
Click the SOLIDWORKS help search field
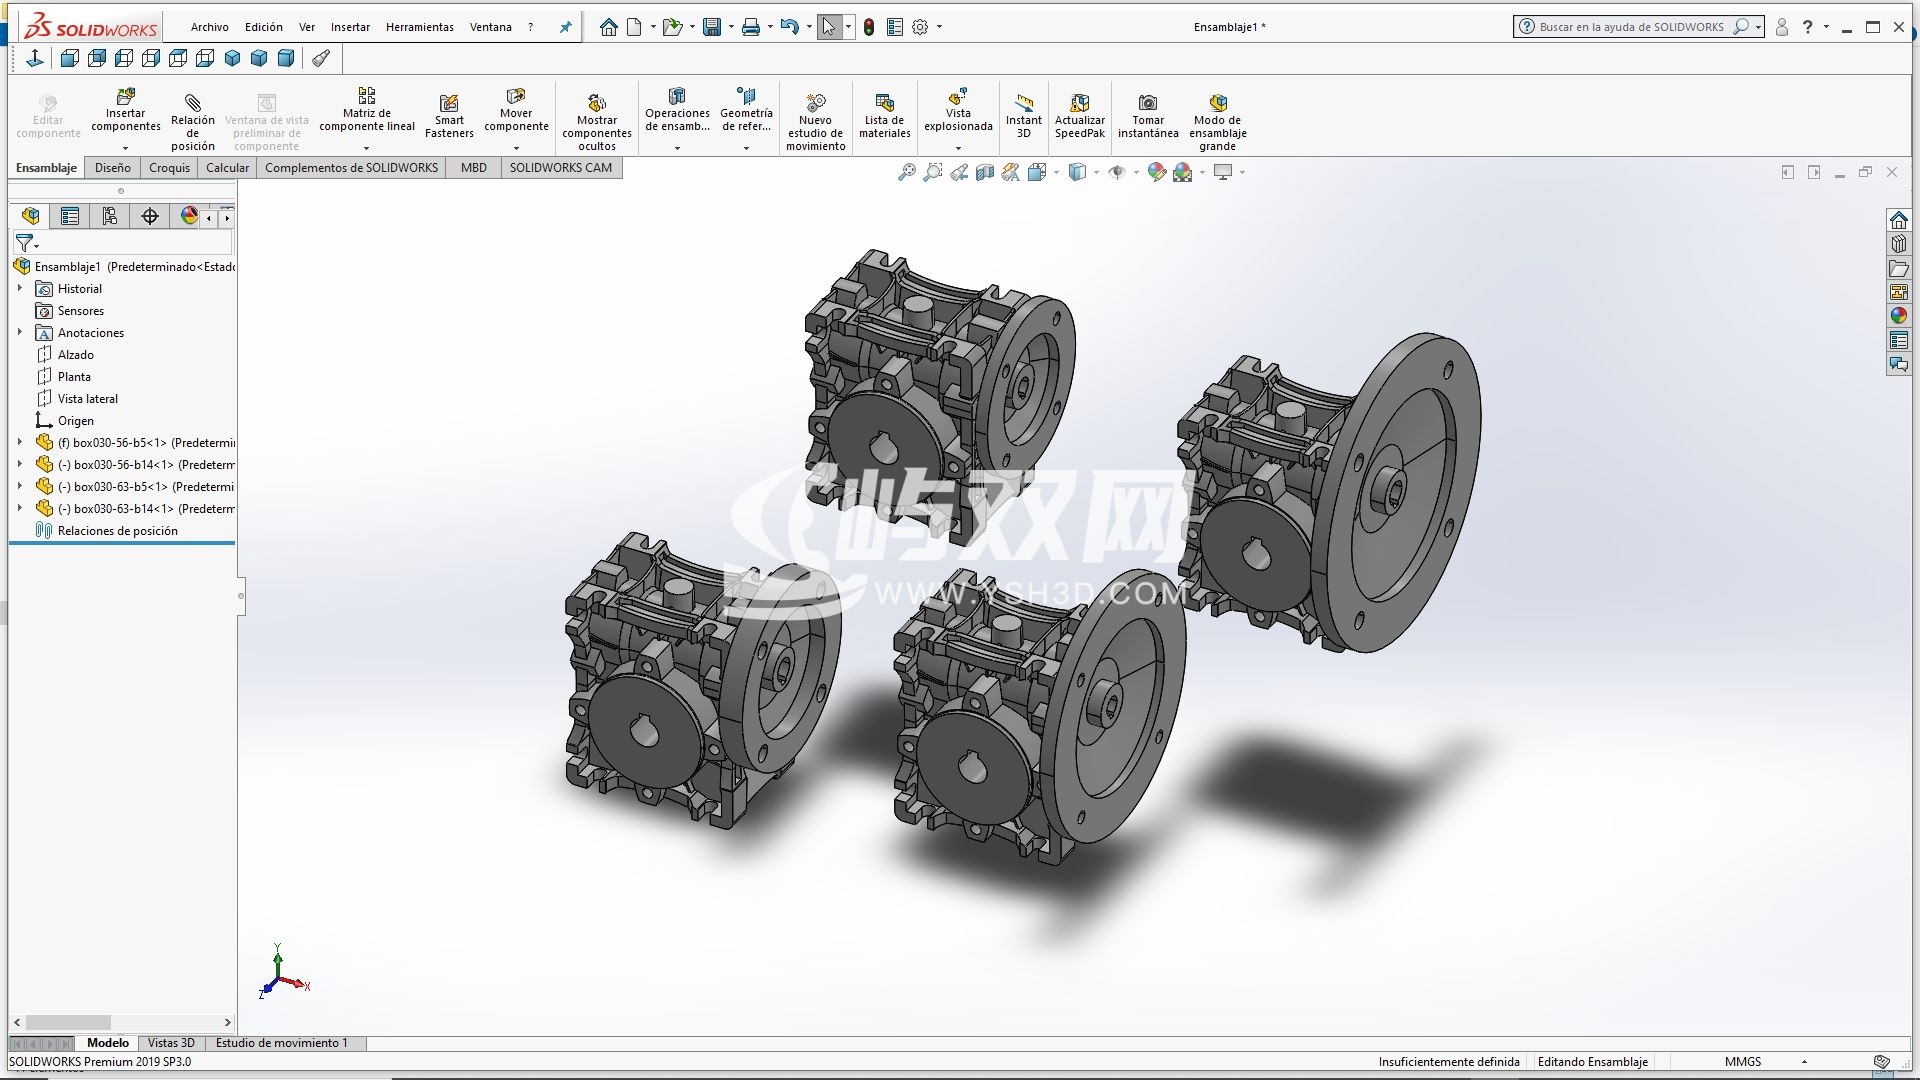pos(1632,27)
